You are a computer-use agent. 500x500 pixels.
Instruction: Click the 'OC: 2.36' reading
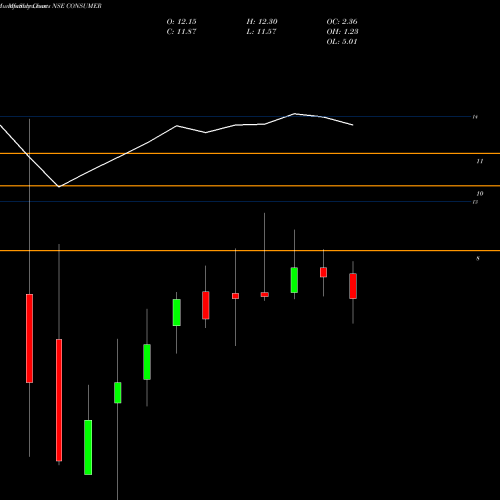click(342, 22)
